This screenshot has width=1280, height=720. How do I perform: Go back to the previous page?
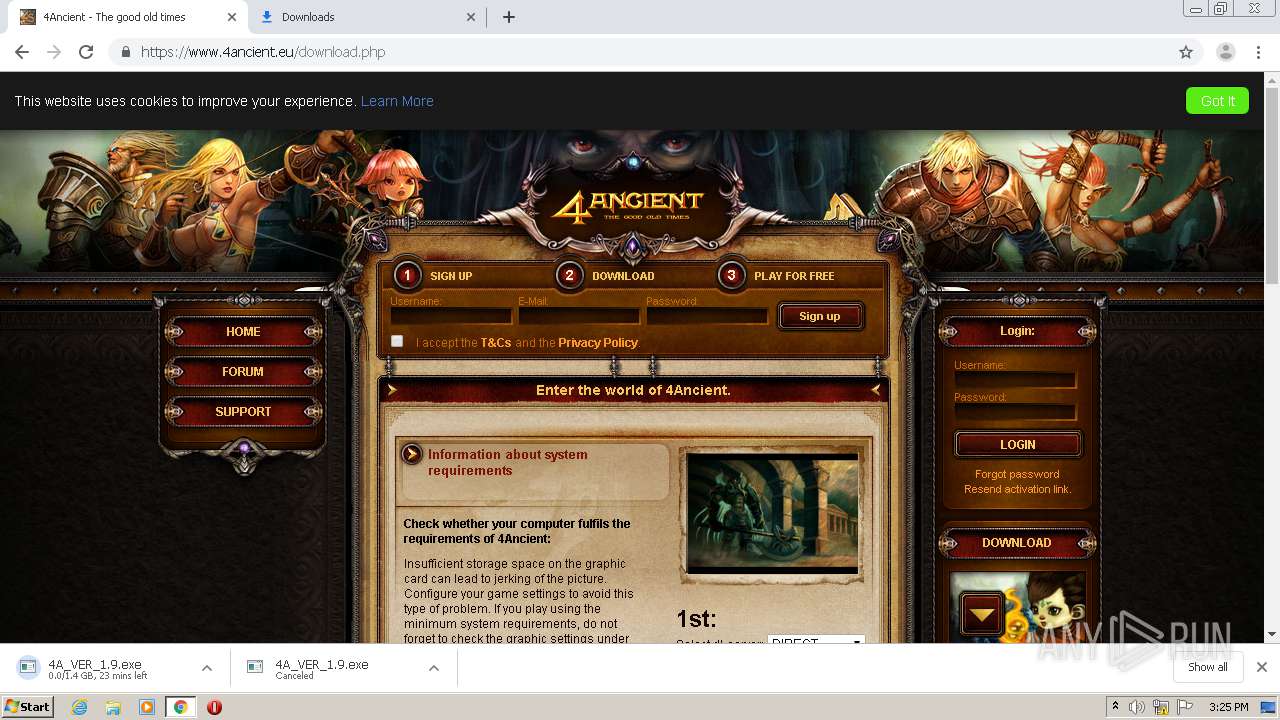(22, 52)
